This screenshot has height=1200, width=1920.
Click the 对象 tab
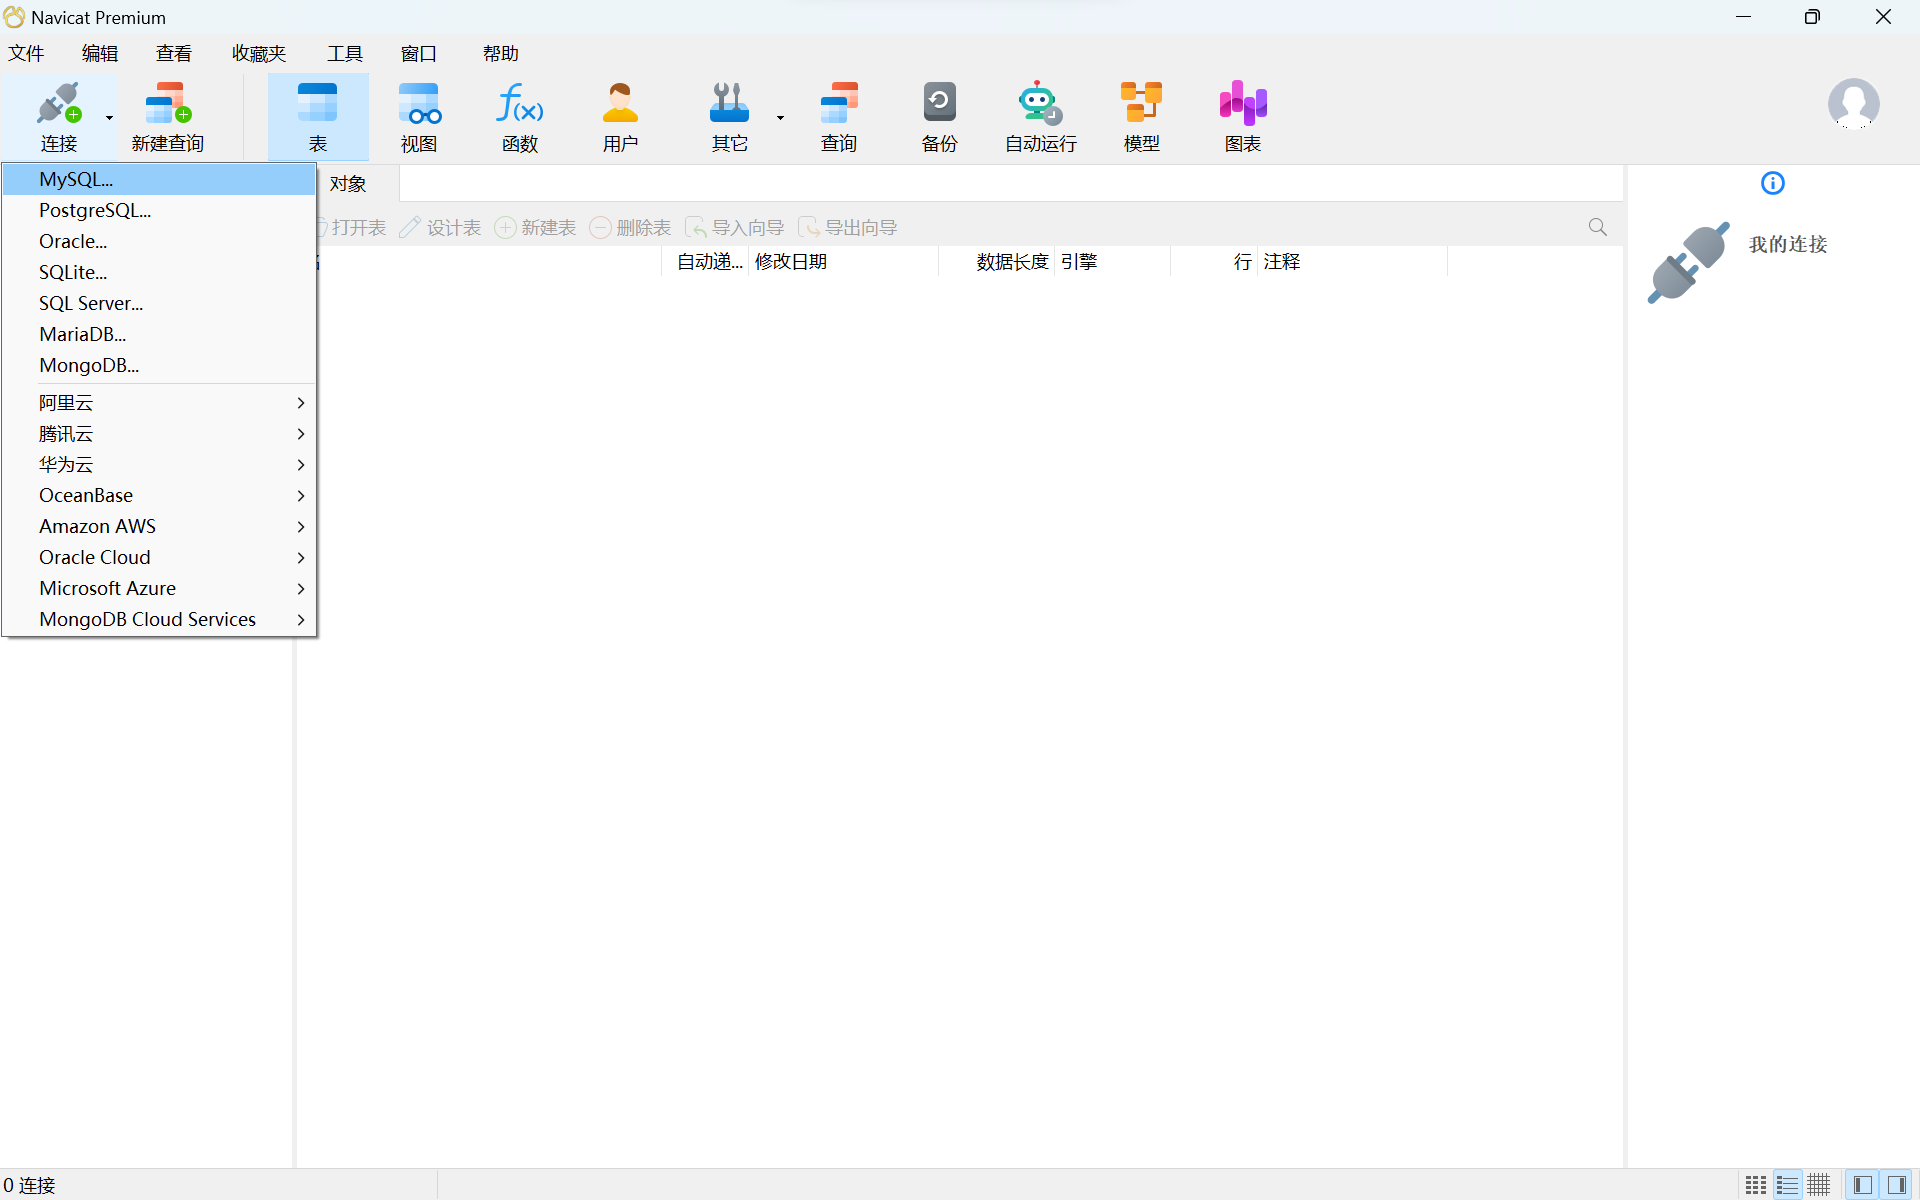(348, 184)
